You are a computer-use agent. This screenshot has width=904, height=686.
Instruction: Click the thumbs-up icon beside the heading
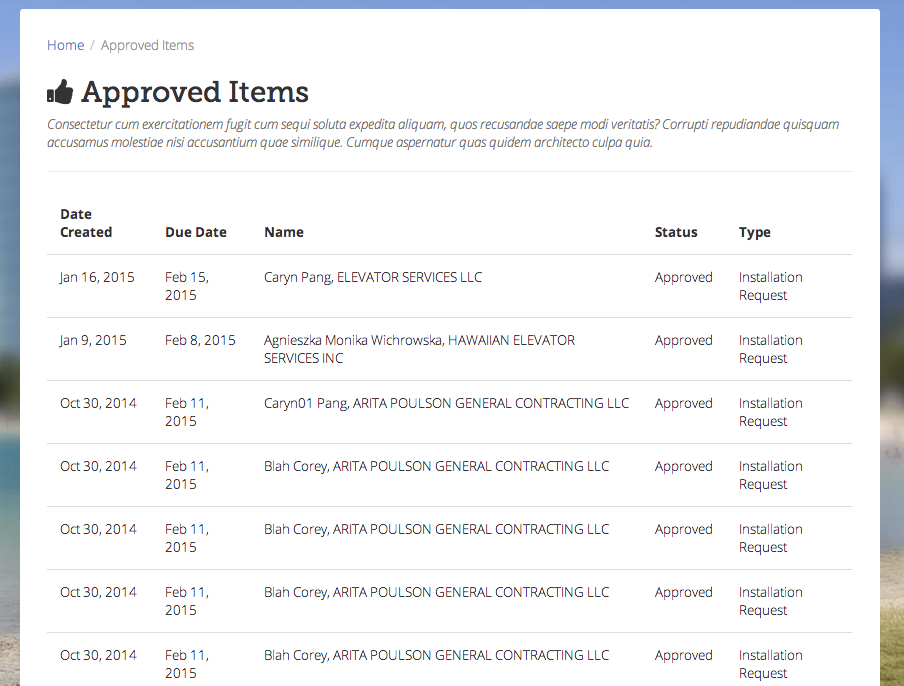[60, 92]
